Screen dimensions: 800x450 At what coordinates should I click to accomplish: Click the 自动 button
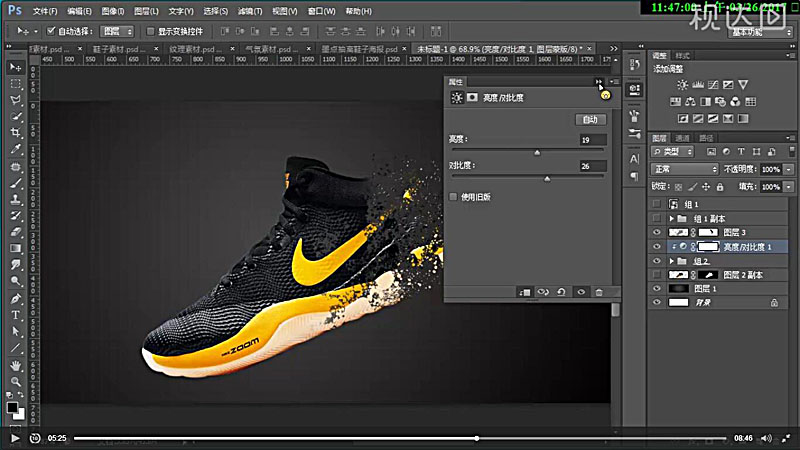tap(591, 119)
